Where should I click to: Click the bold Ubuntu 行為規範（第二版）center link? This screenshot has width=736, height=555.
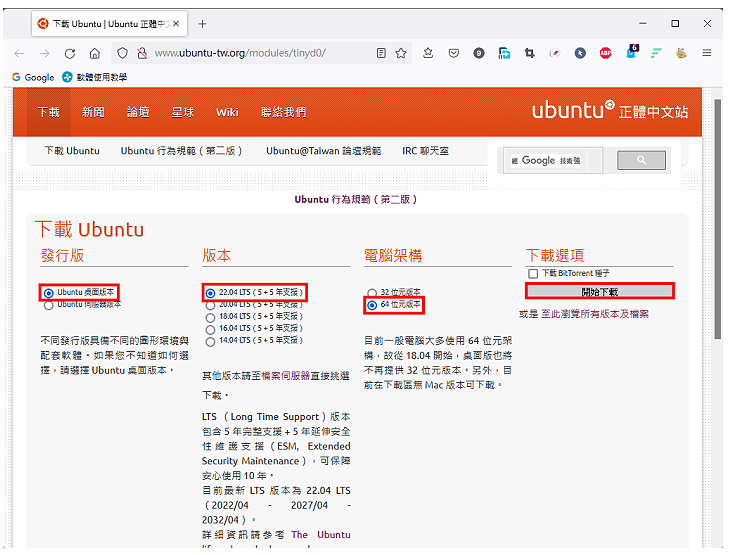355,200
